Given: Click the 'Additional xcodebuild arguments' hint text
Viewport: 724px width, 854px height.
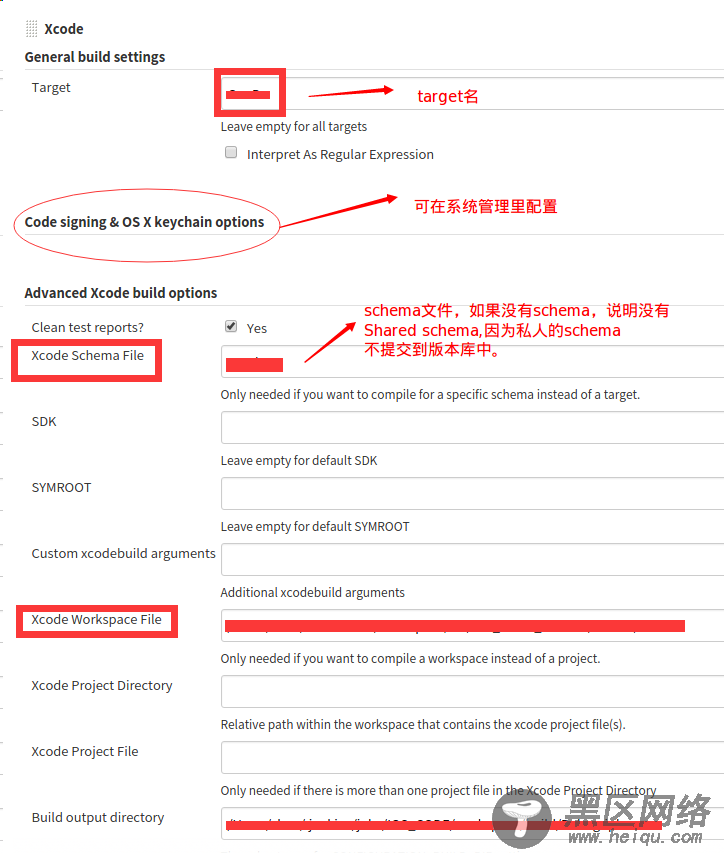Looking at the screenshot, I should click(x=313, y=593).
